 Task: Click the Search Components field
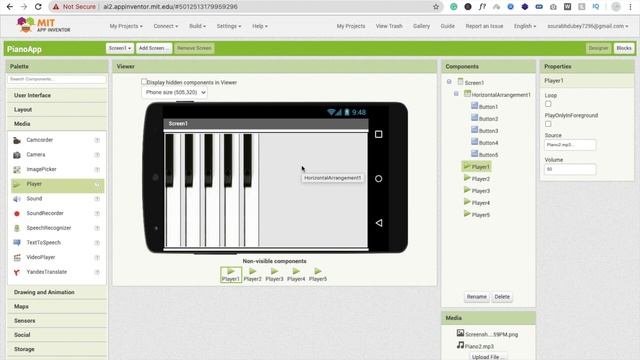click(57, 79)
